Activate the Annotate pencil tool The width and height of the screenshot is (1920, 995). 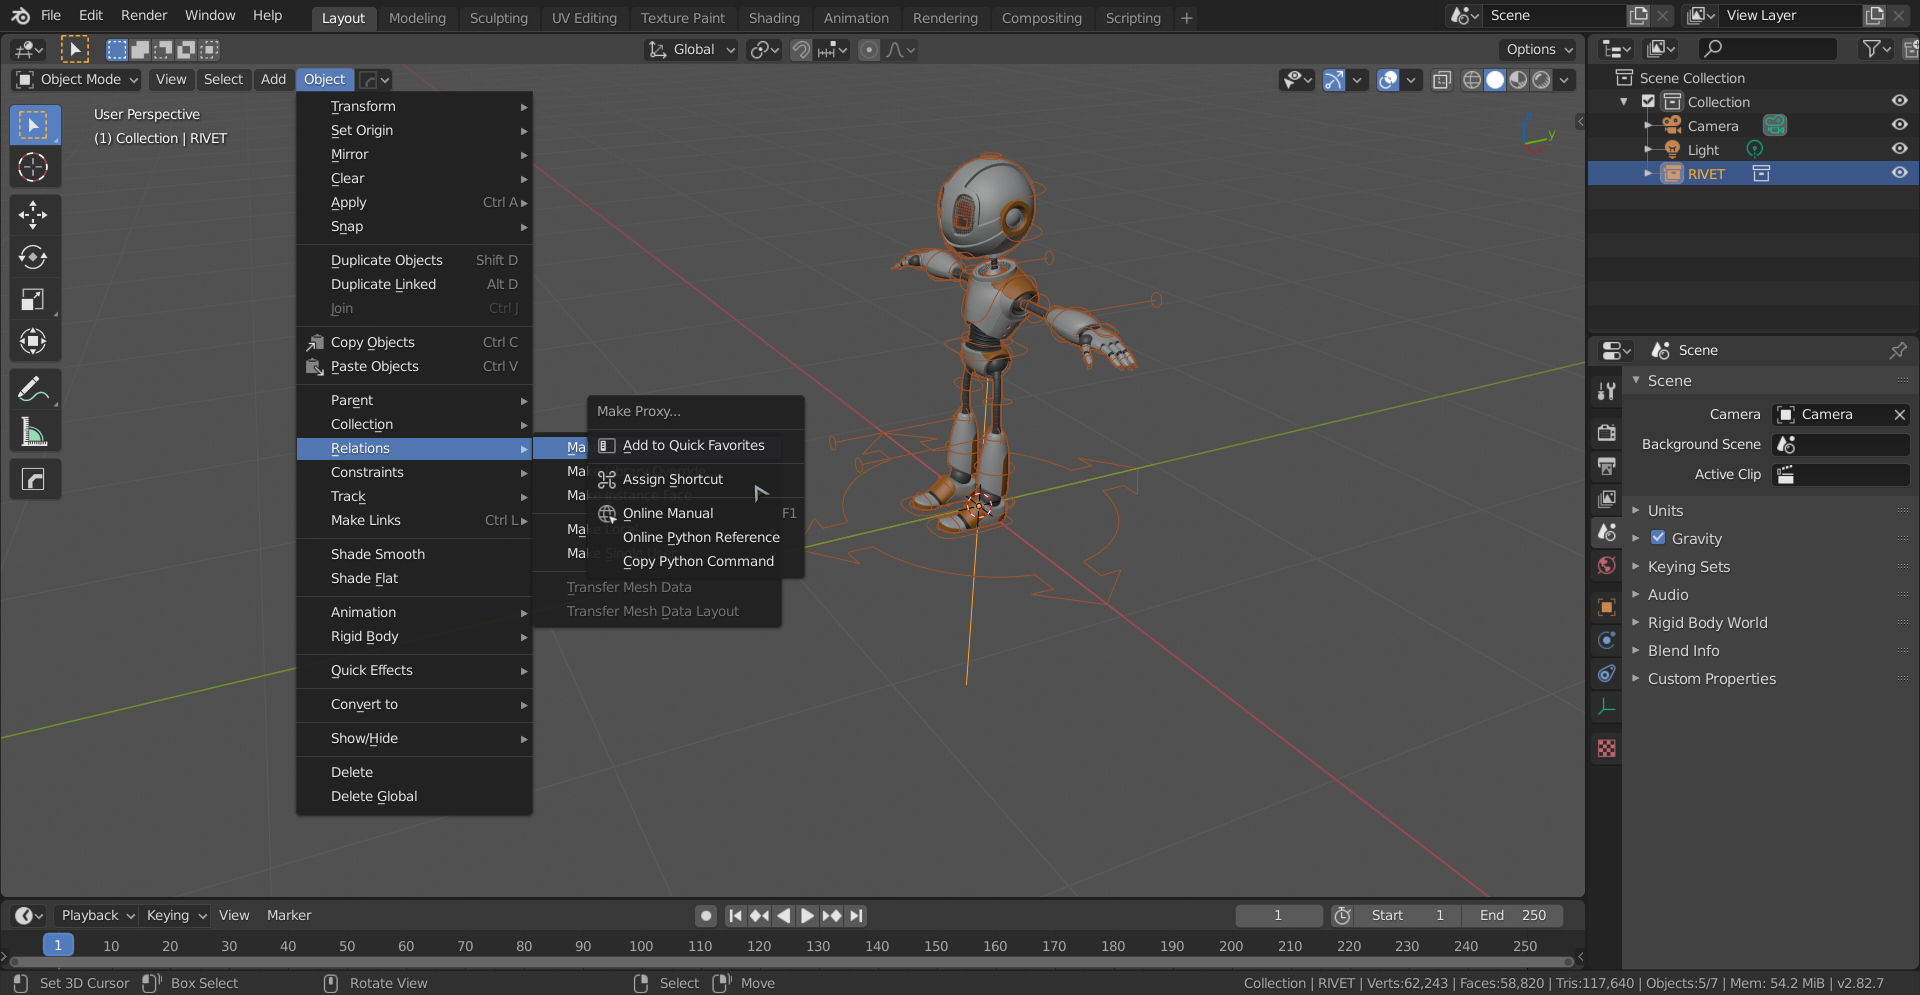point(33,389)
